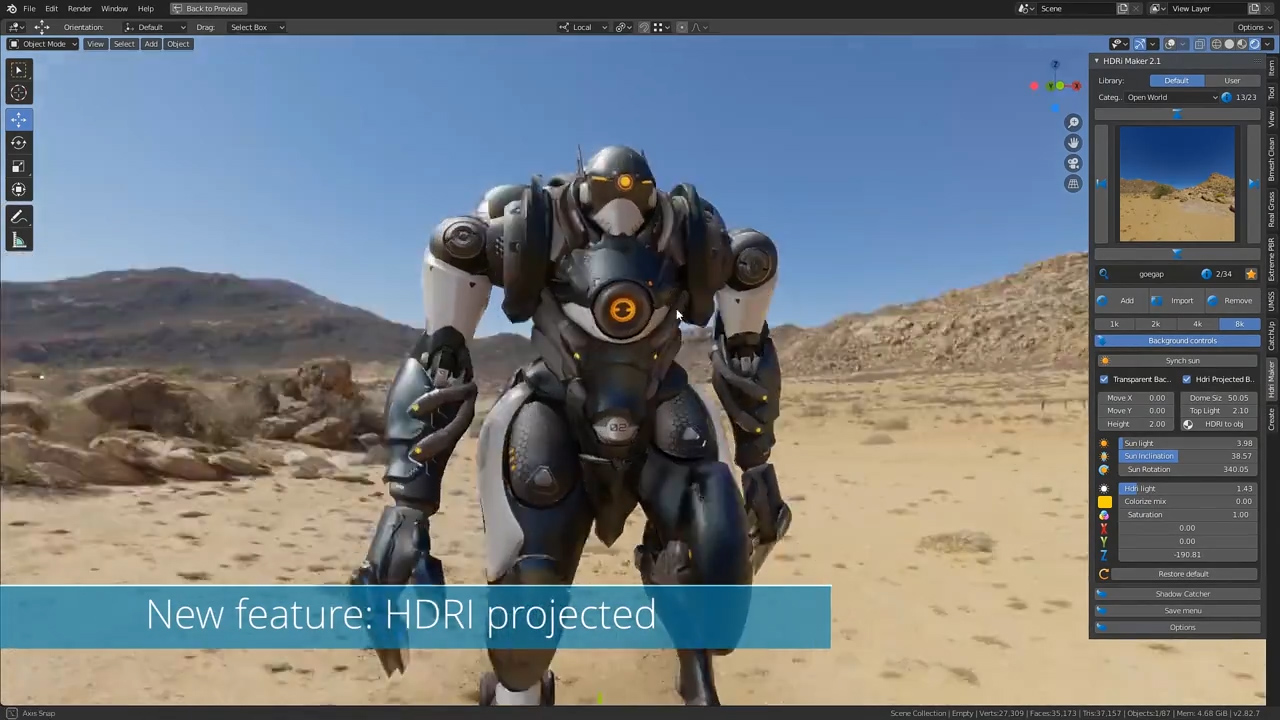Click the Back to Previous button
Image resolution: width=1280 pixels, height=720 pixels.
pyautogui.click(x=208, y=8)
